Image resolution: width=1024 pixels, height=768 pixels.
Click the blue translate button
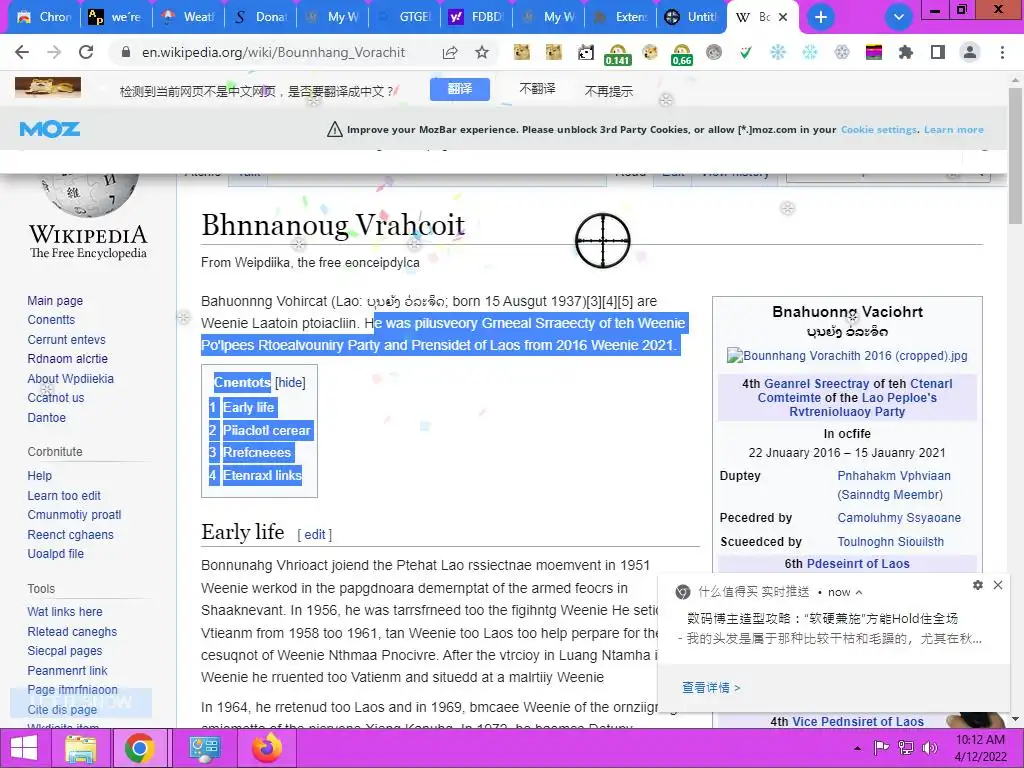(460, 89)
